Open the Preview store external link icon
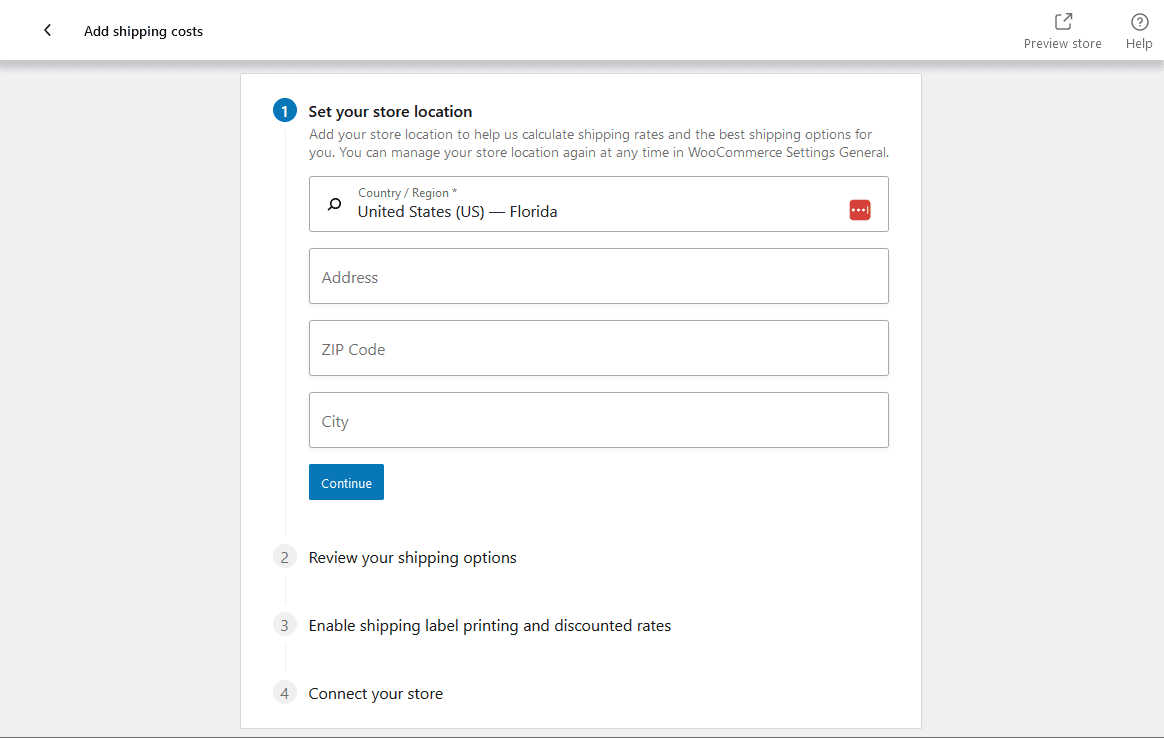Image resolution: width=1164 pixels, height=738 pixels. 1063,21
